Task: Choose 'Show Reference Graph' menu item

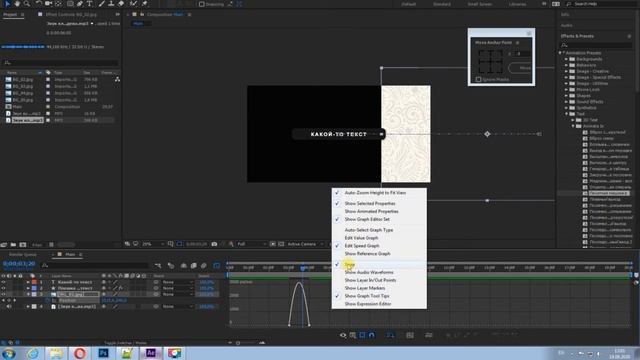Action: pyautogui.click(x=367, y=253)
